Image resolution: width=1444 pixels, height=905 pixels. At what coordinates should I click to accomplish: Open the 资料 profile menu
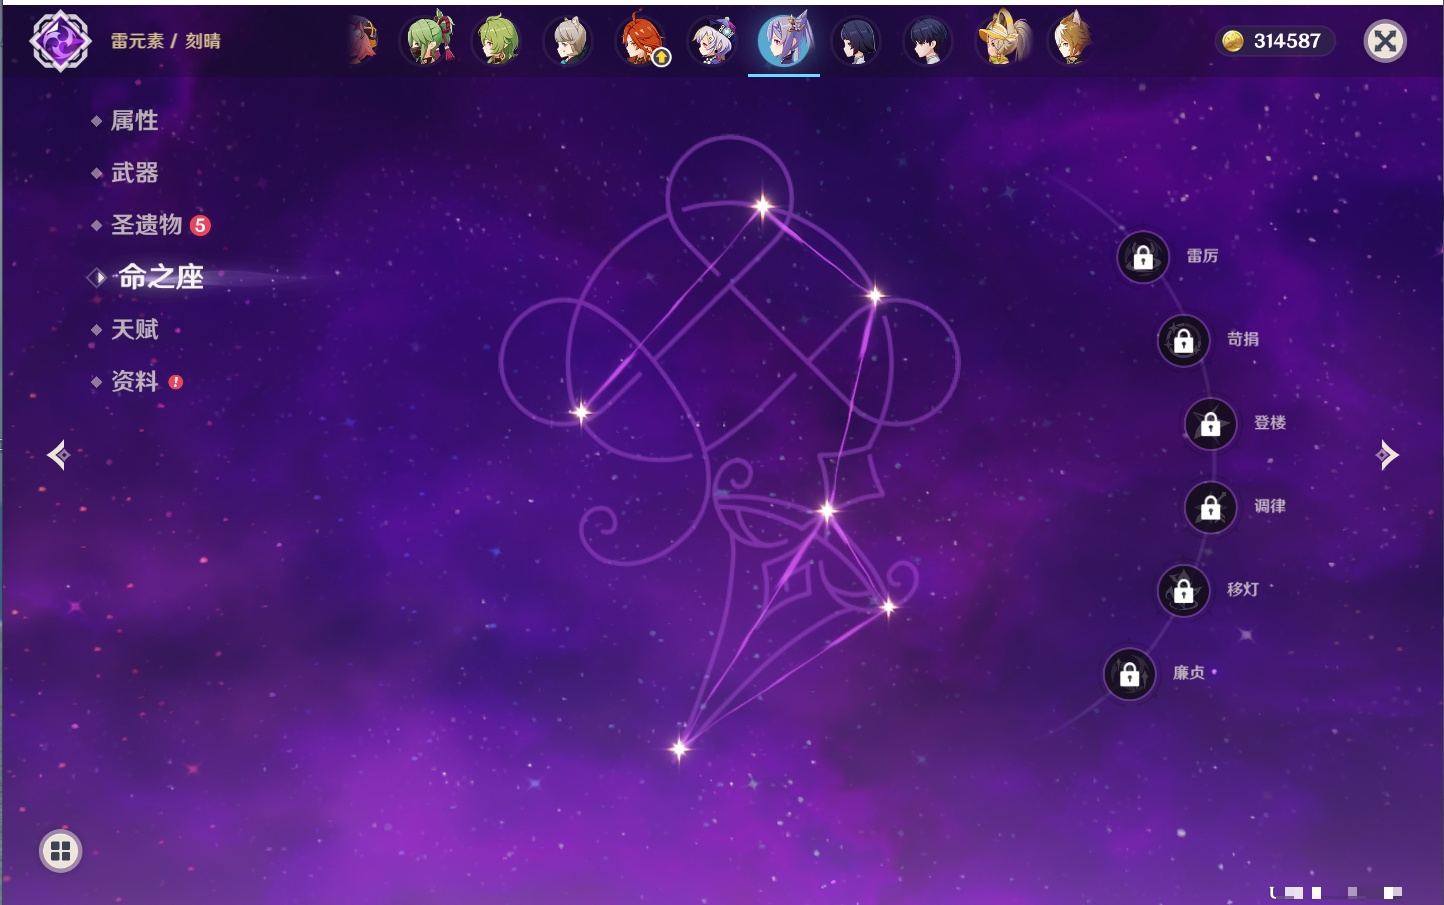(134, 381)
